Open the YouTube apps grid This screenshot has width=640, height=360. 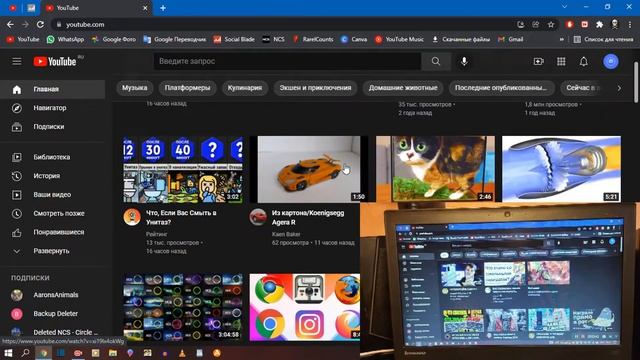[561, 61]
